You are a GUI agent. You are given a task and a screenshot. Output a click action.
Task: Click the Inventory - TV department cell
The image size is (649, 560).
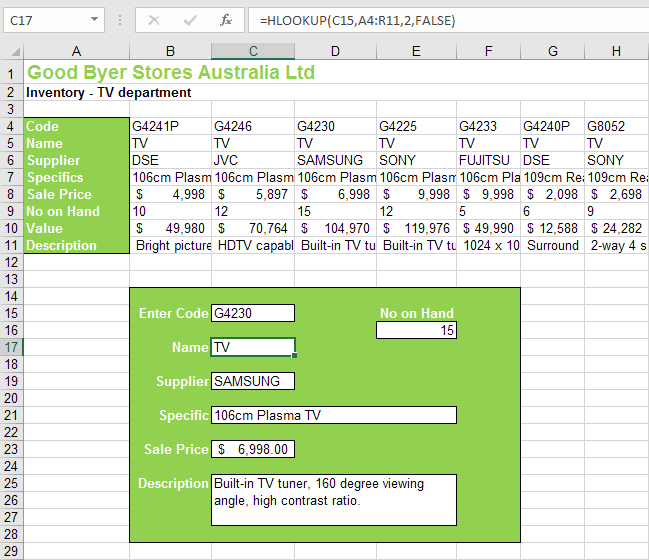[x=108, y=92]
